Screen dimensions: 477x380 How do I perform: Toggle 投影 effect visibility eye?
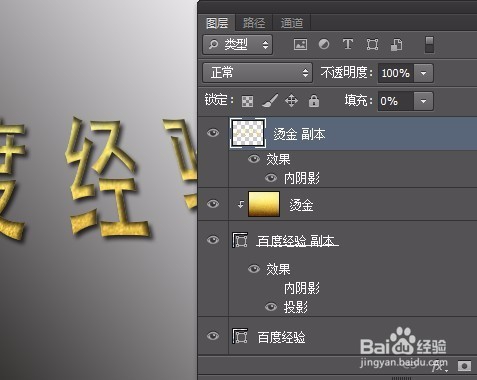coord(271,306)
